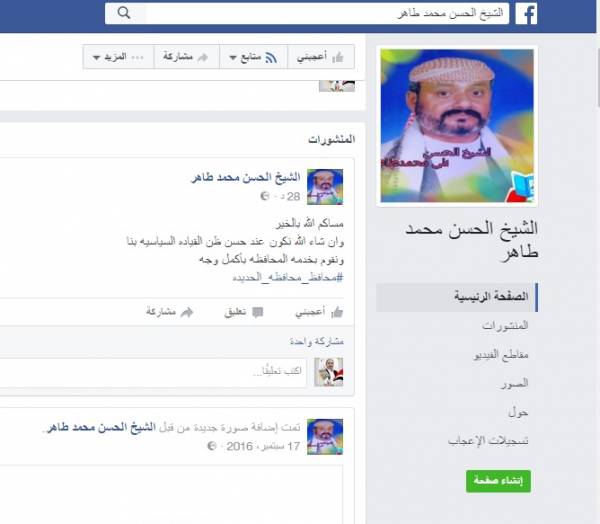Click the thumbs-up icon in top action bar
This screenshot has height=524, width=600.
coord(338,57)
